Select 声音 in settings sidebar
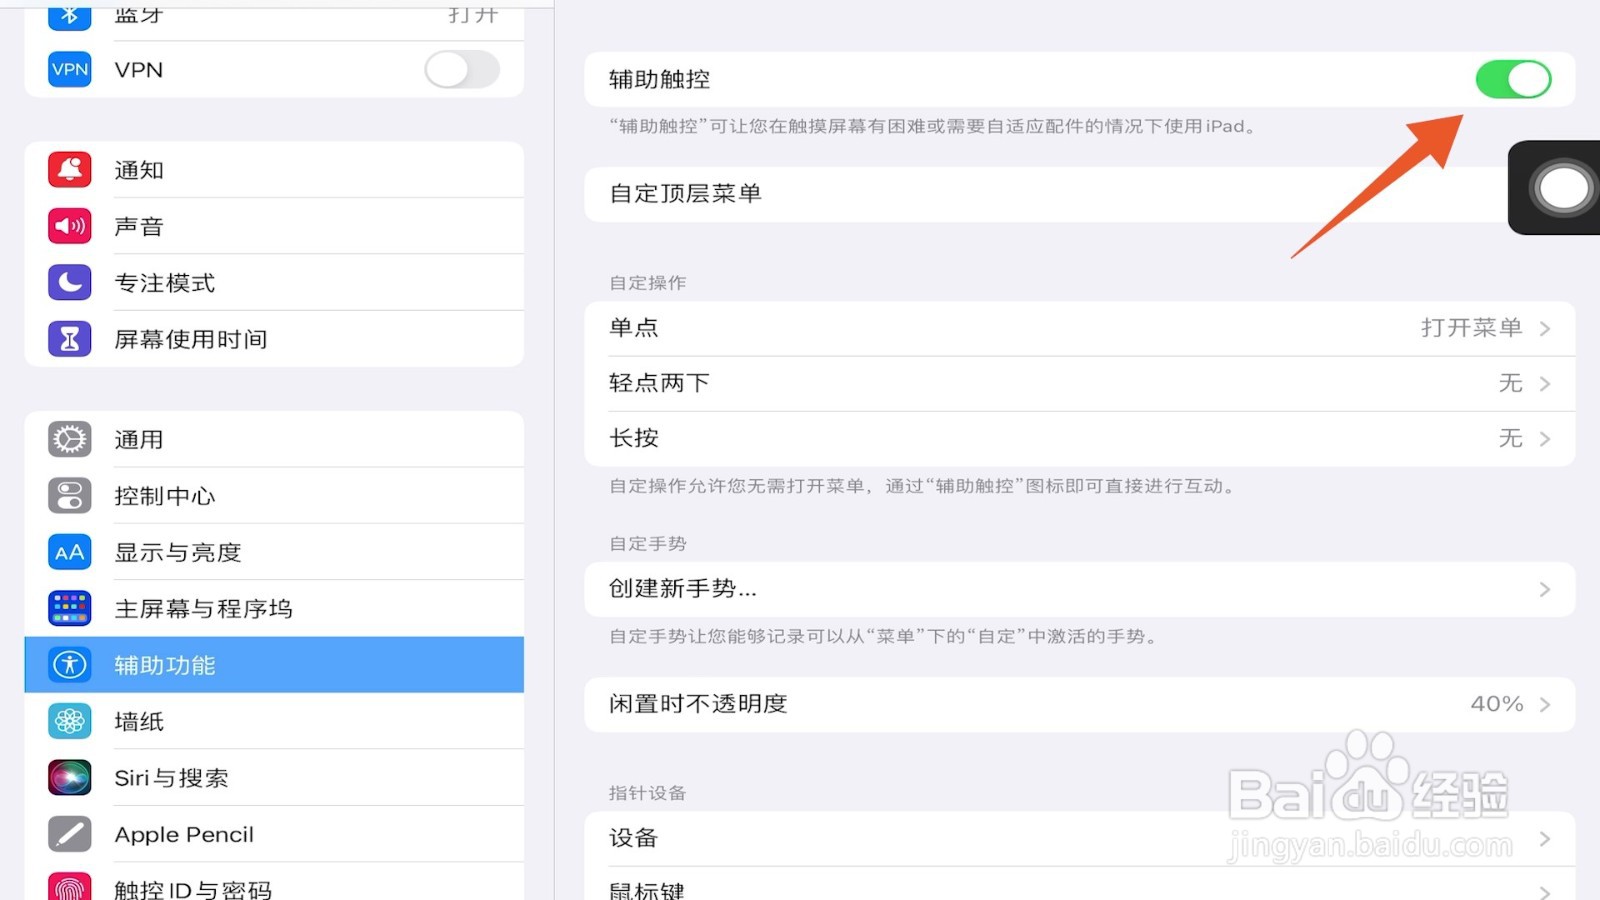Viewport: 1600px width, 900px height. [x=274, y=226]
